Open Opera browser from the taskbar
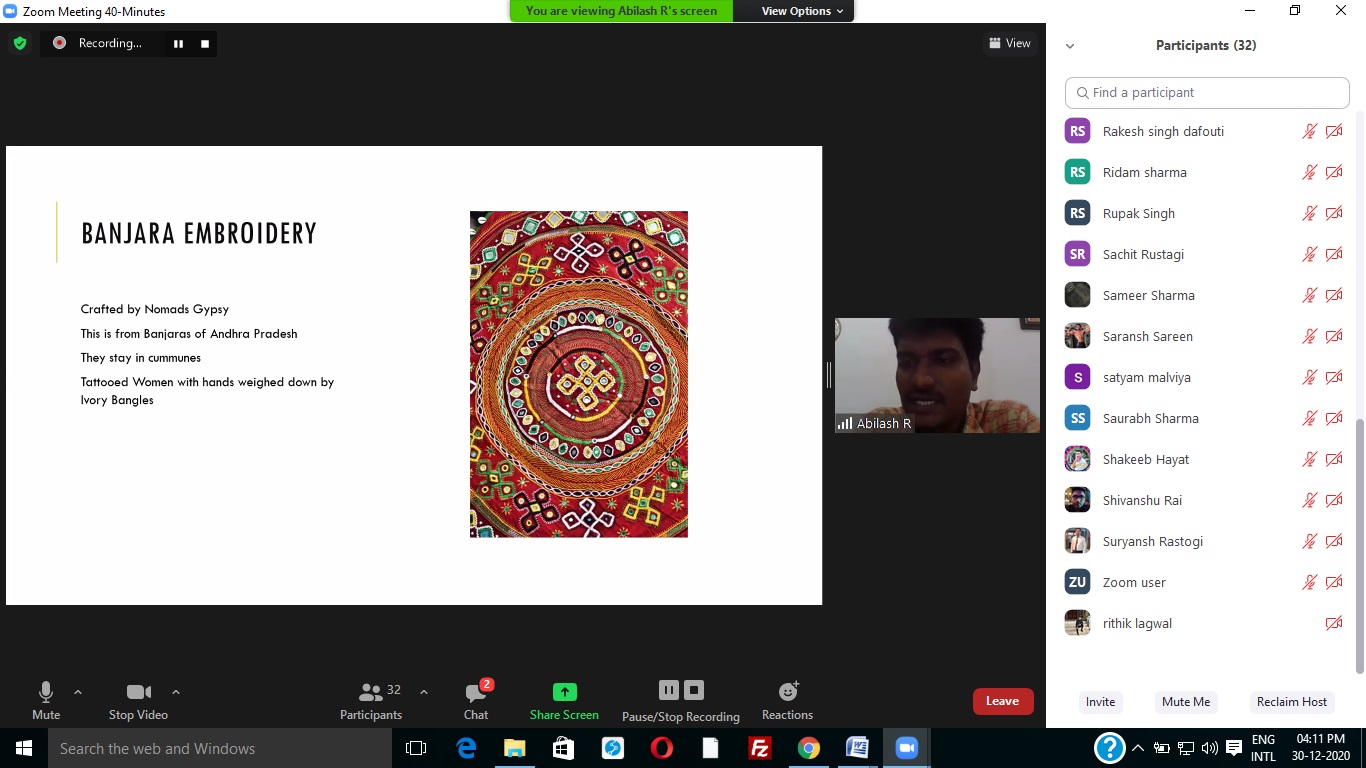The height and width of the screenshot is (768, 1366). click(661, 748)
